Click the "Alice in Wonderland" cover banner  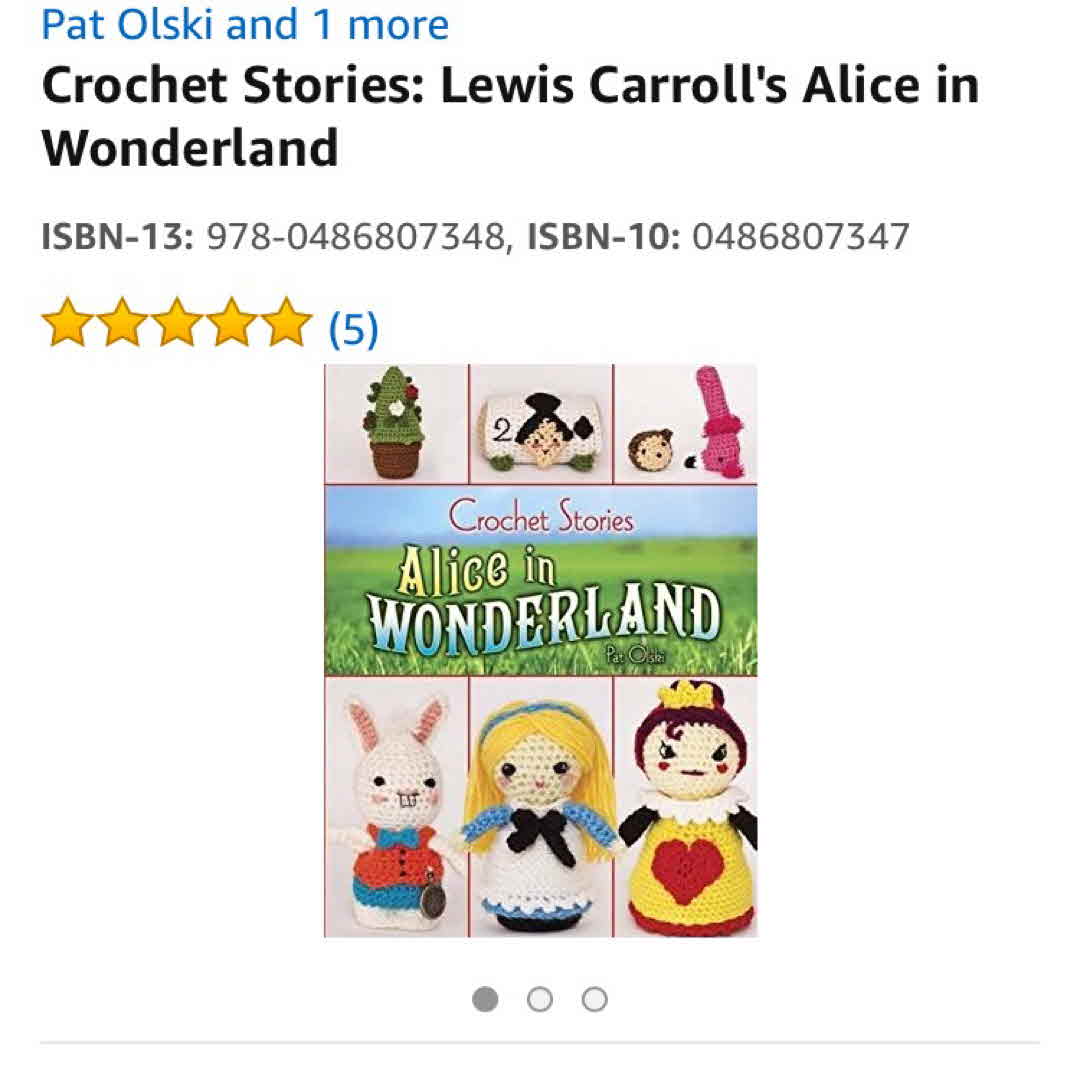[x=540, y=580]
